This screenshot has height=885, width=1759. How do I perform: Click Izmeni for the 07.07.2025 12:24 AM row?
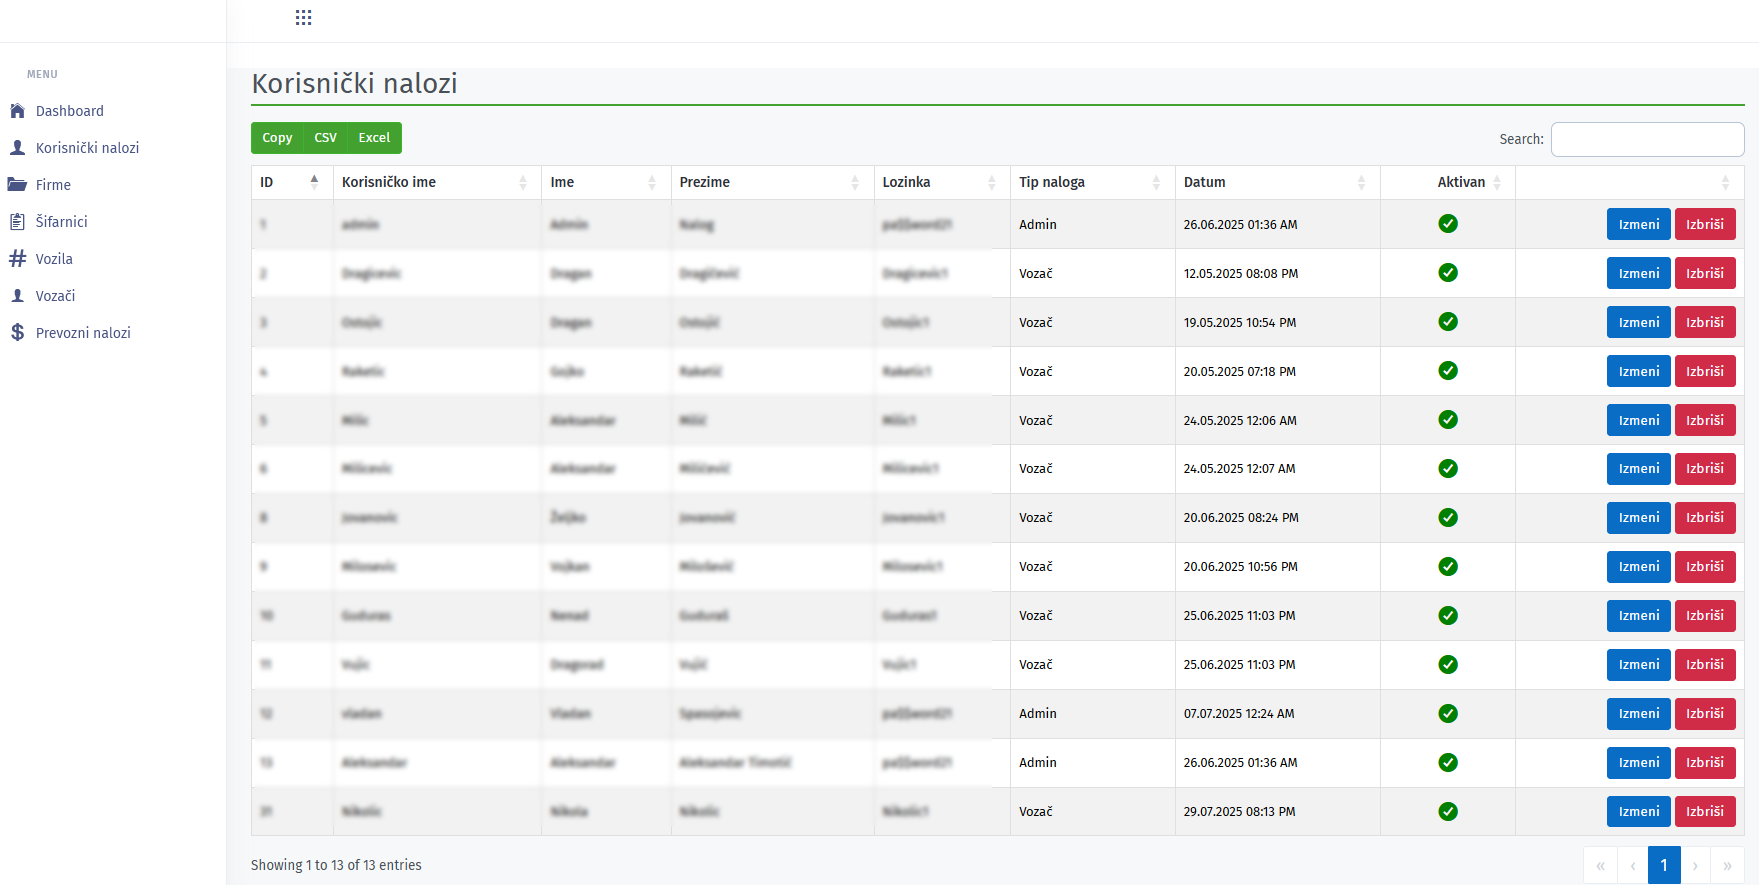(1638, 713)
